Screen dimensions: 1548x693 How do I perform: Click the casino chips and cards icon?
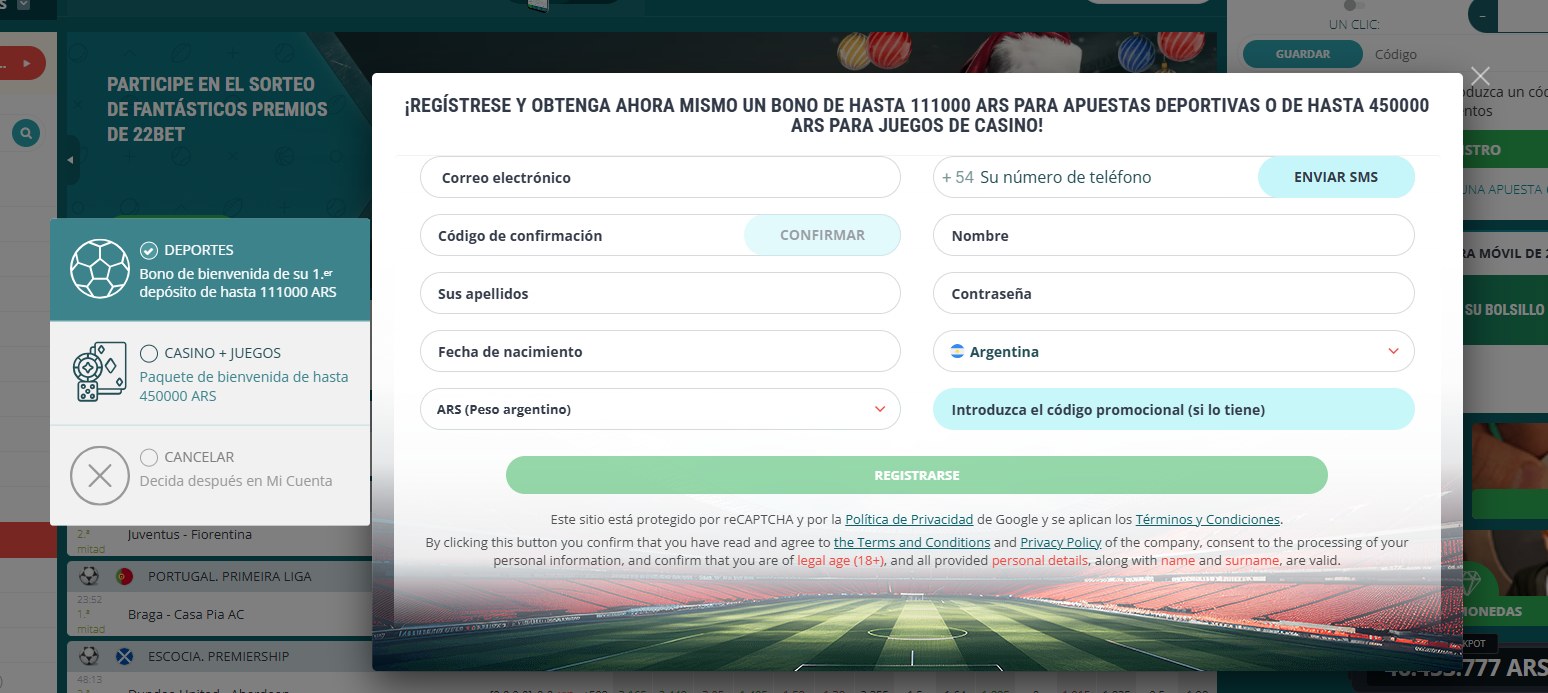point(100,372)
